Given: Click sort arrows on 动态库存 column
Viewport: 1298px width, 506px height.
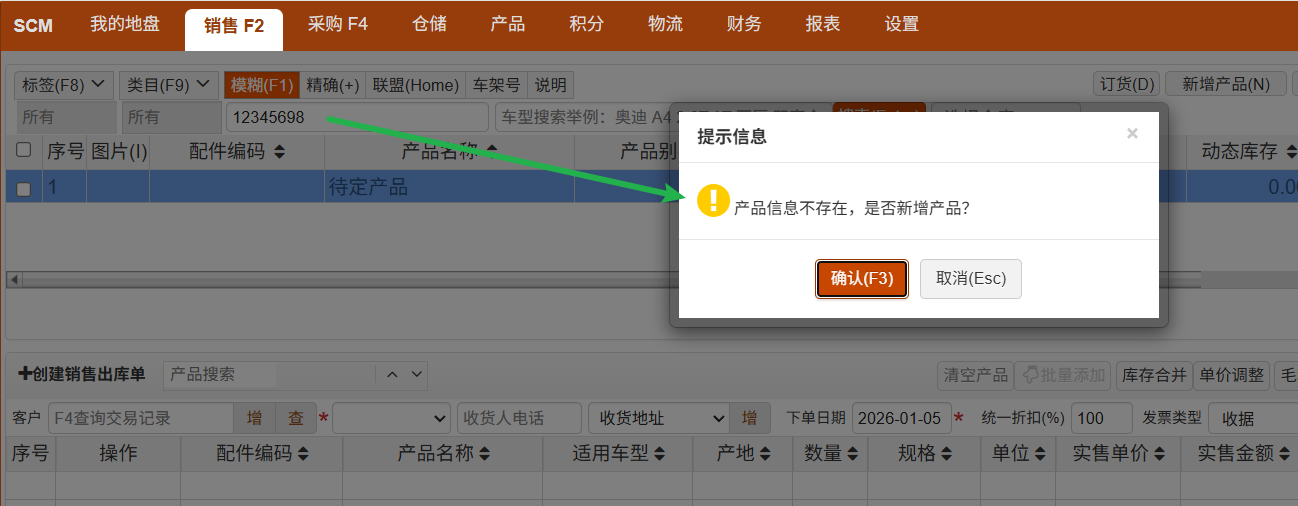Looking at the screenshot, I should coord(1290,152).
